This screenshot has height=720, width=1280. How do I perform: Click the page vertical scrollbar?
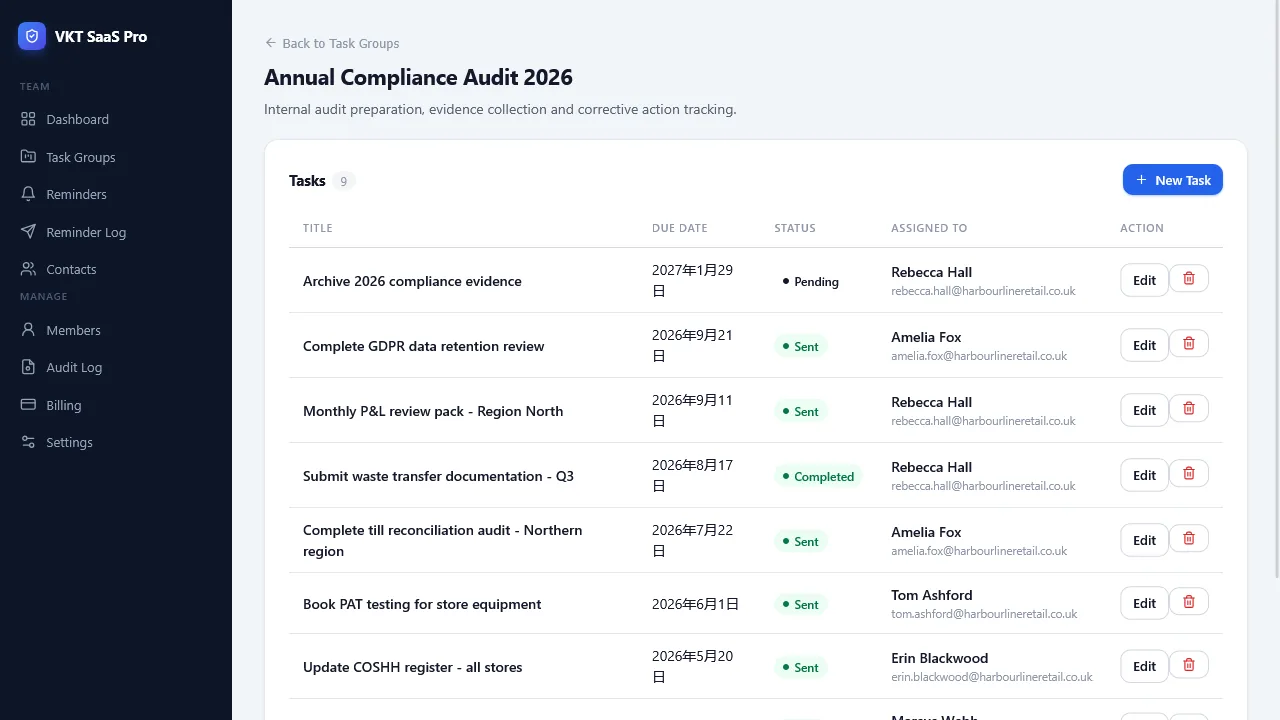(x=1276, y=290)
